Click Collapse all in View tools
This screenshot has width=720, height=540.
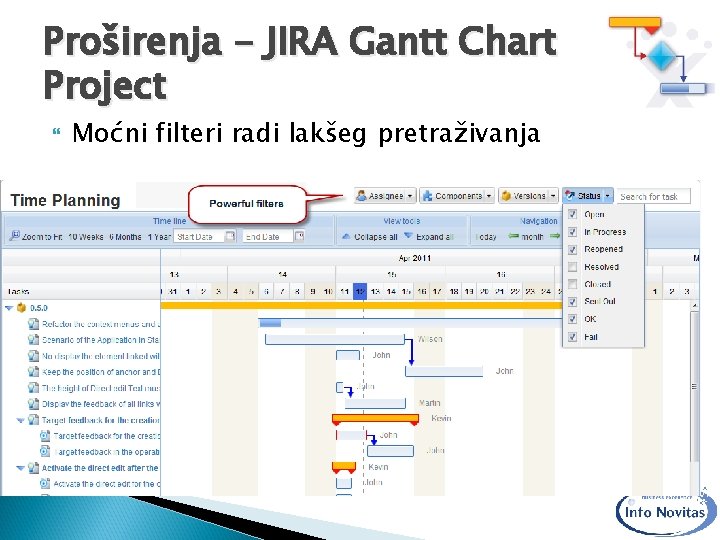370,237
